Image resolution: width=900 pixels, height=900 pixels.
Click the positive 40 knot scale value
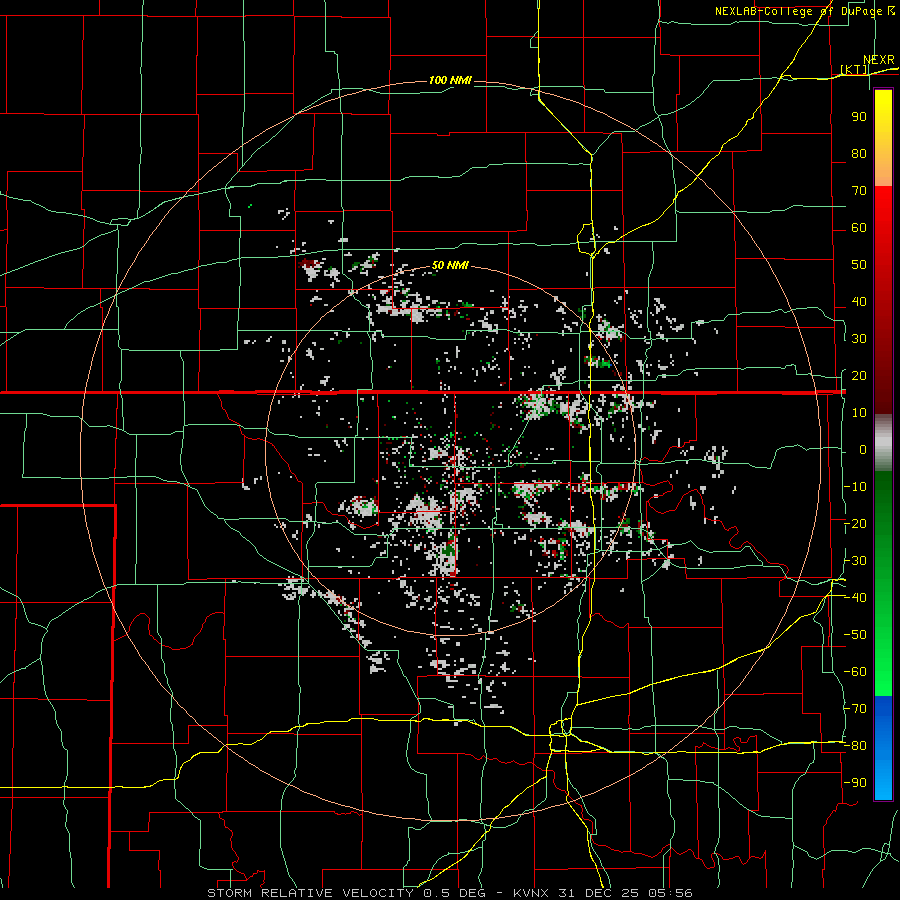[859, 302]
